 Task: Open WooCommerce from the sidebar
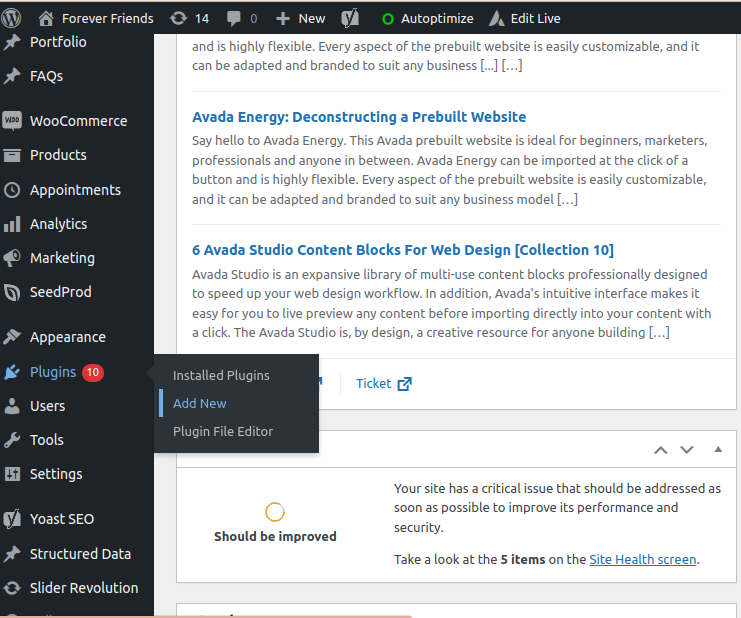coord(78,121)
